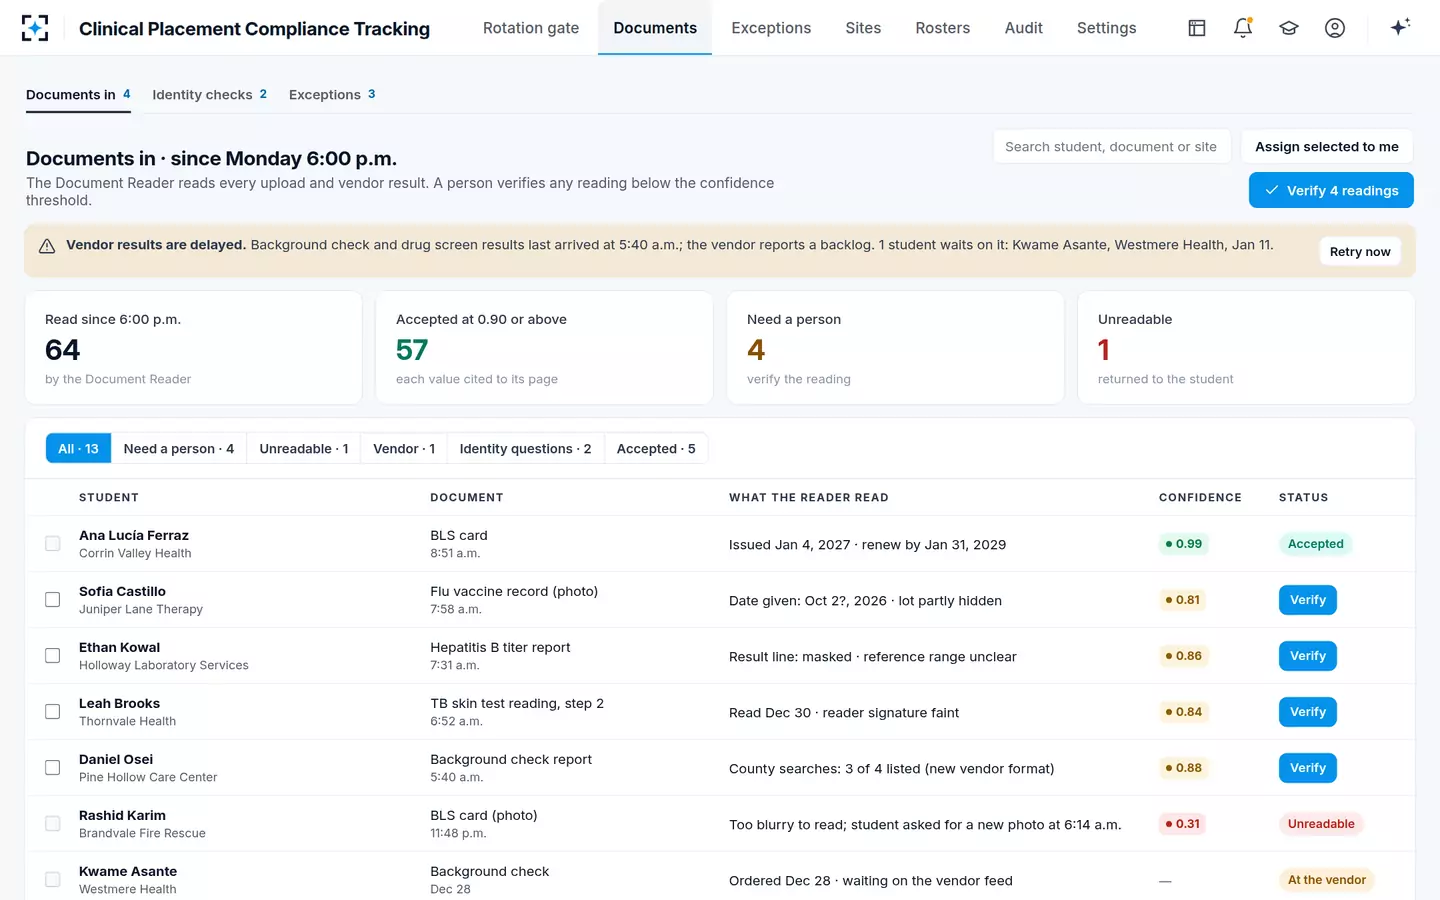Click the Accepted at 0.90 or above card

tap(544, 348)
